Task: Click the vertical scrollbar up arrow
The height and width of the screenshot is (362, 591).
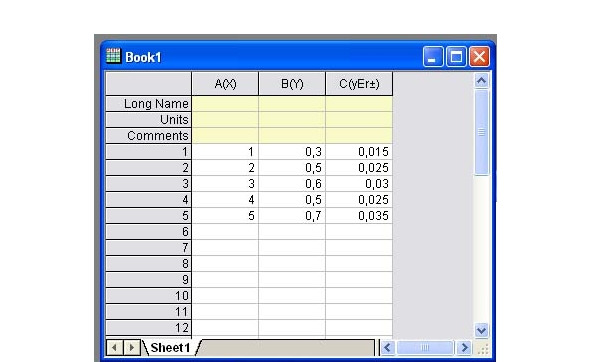Action: 481,80
